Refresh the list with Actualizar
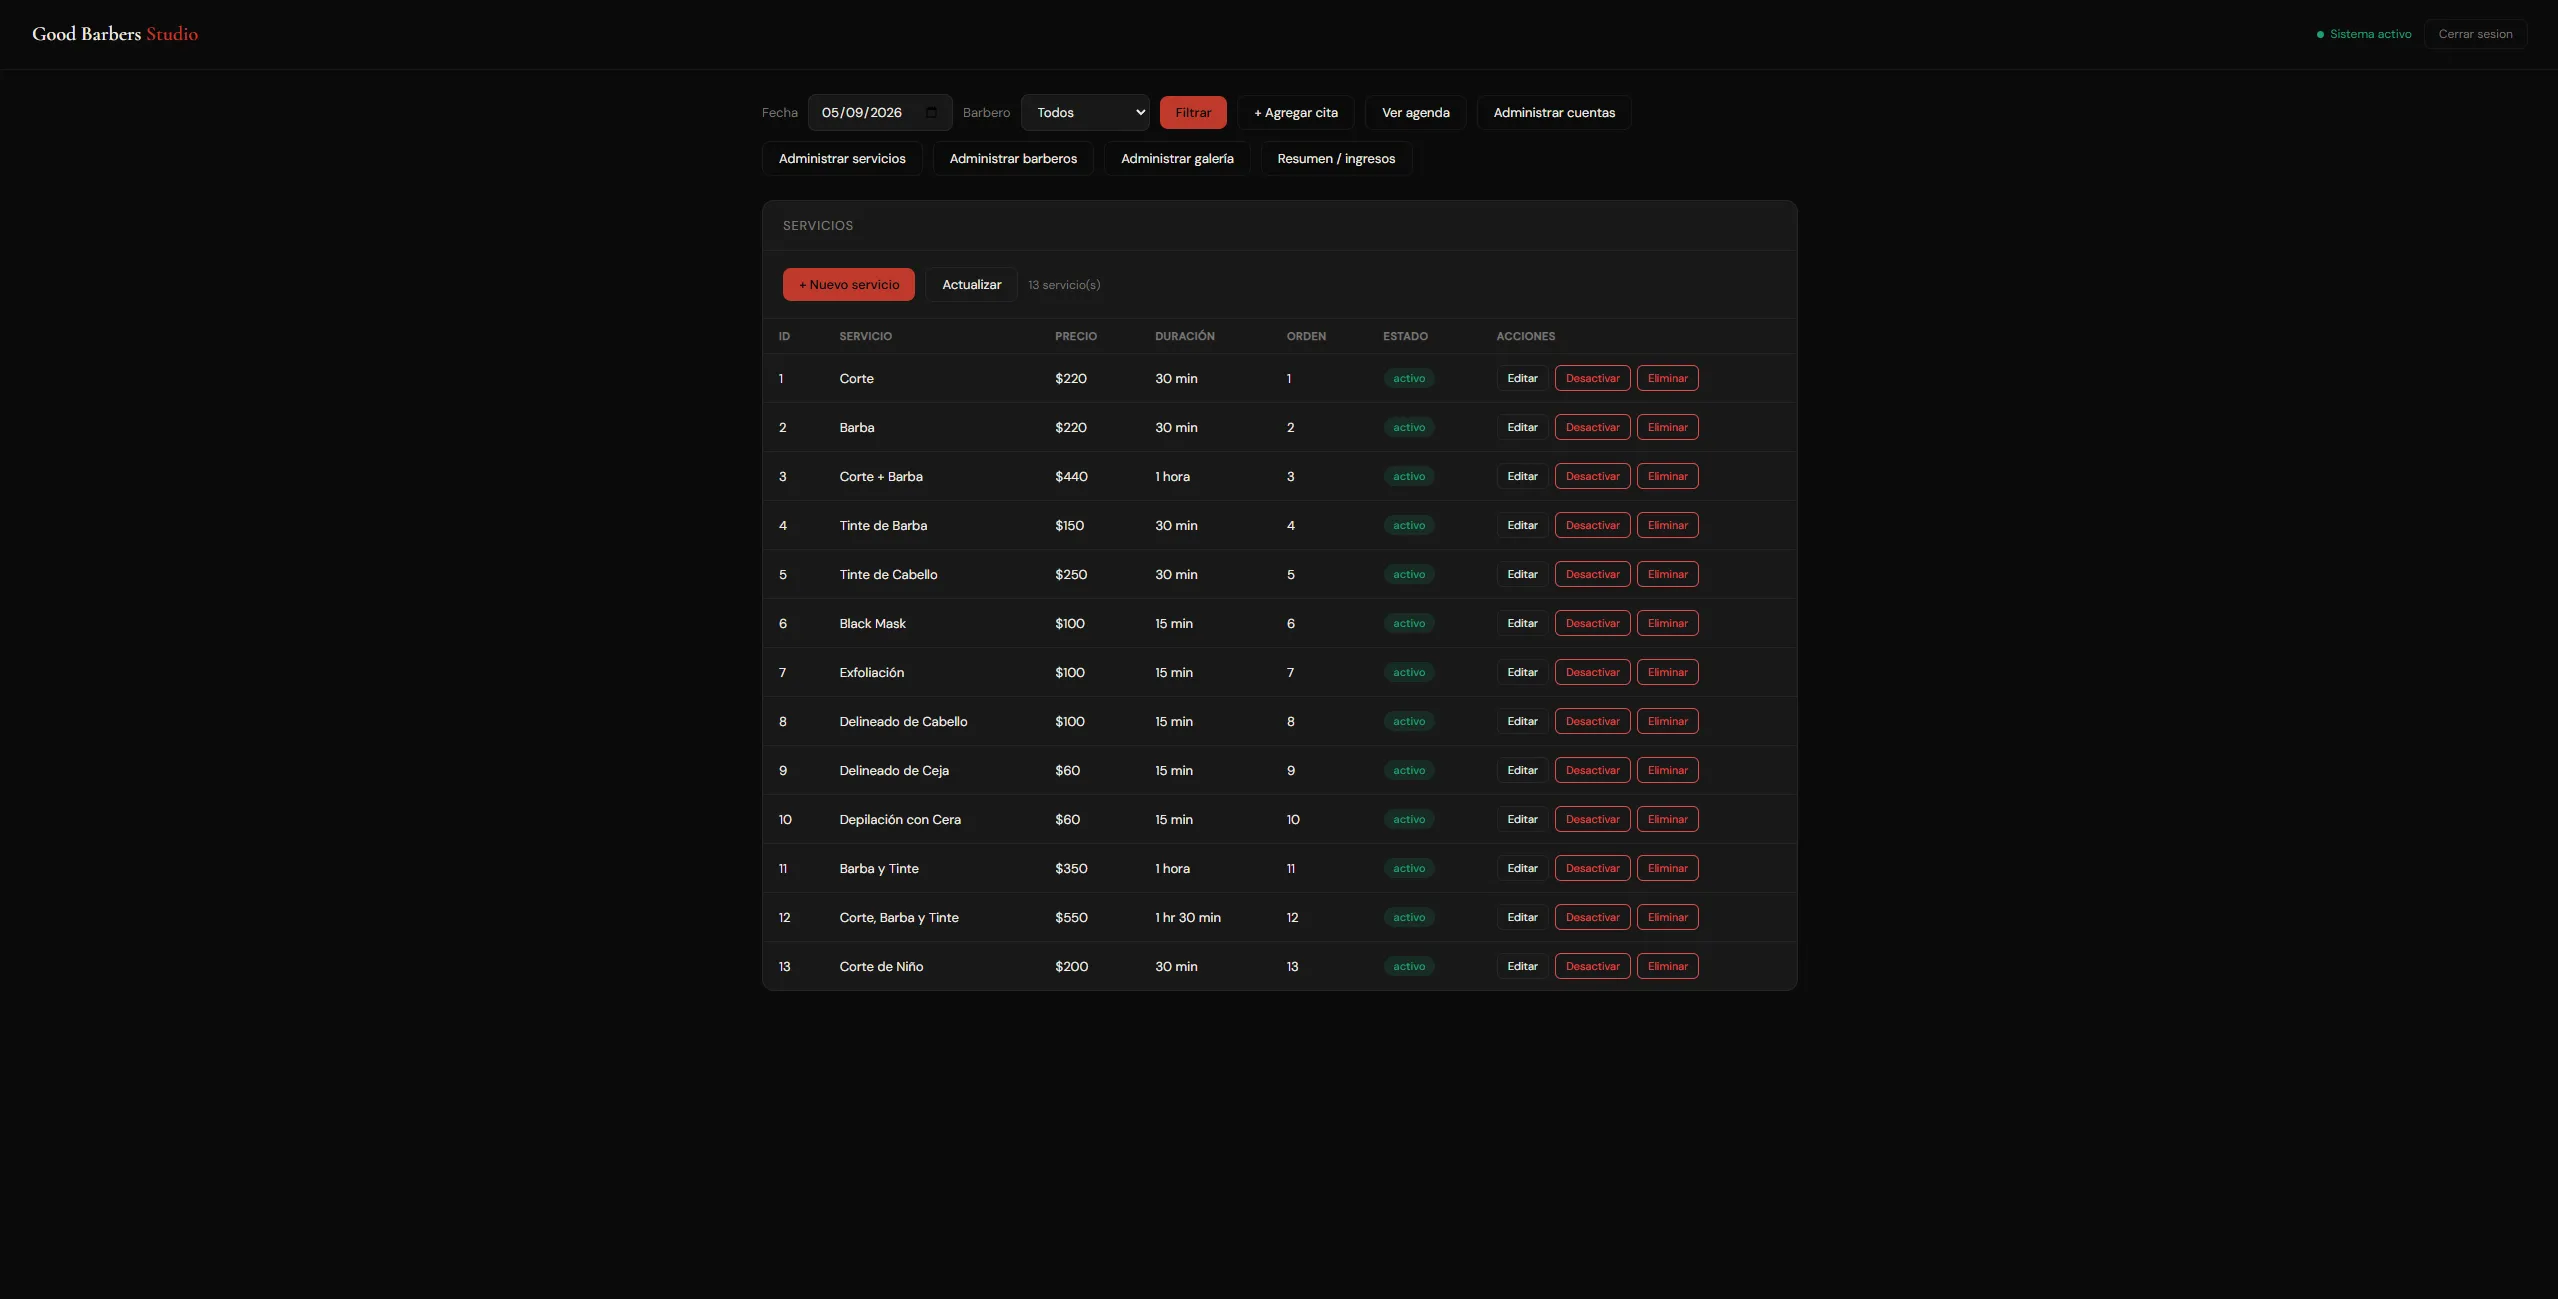This screenshot has height=1299, width=2558. pyautogui.click(x=971, y=285)
